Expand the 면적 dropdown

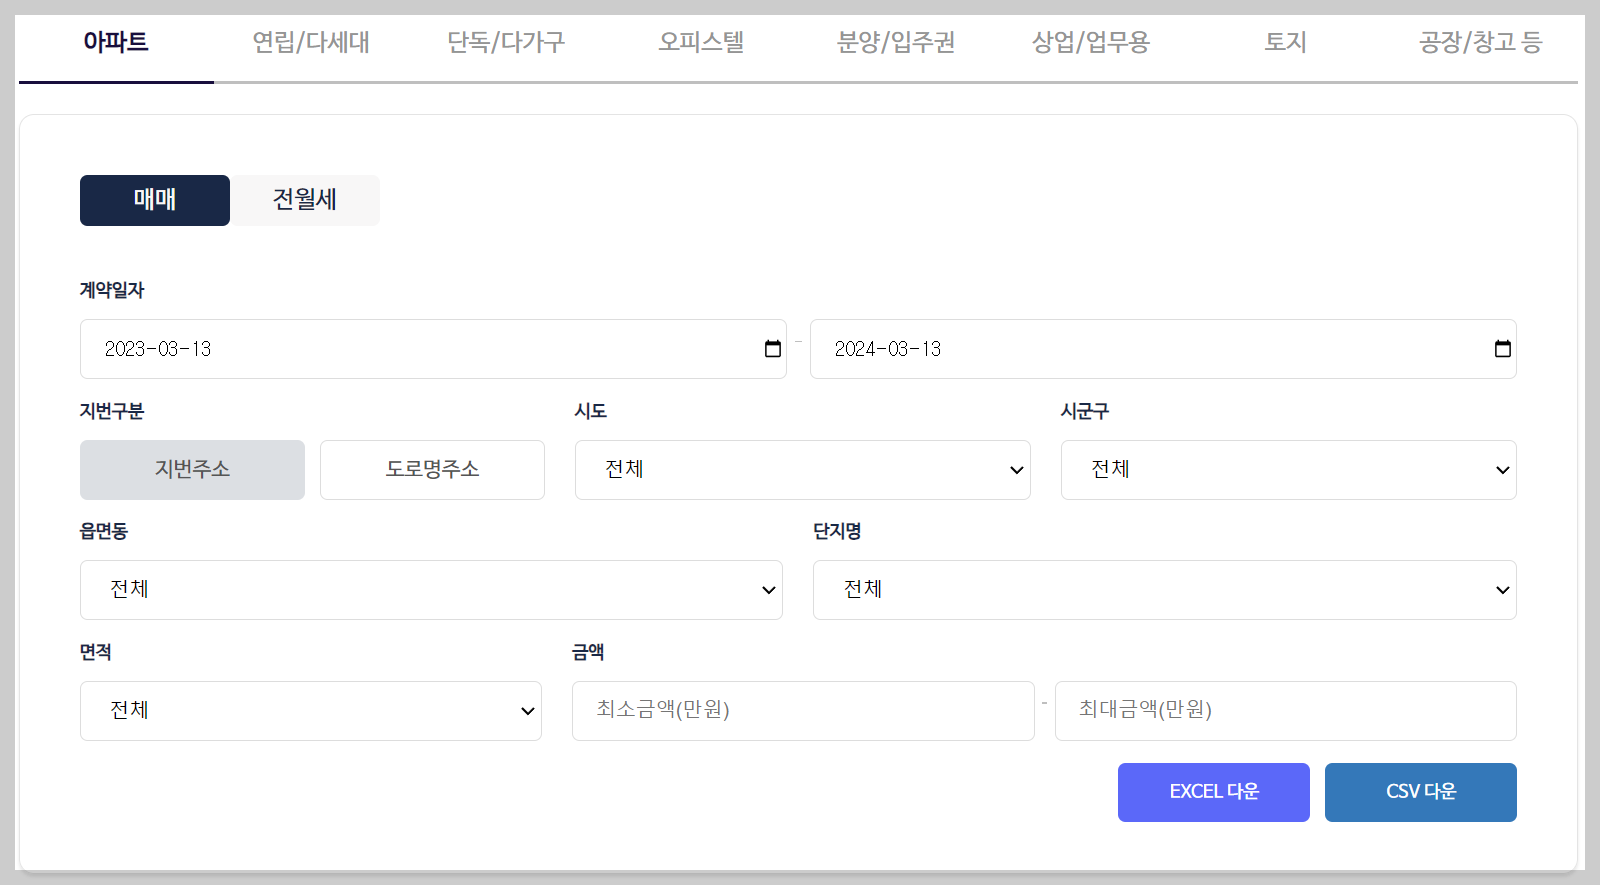coord(311,711)
